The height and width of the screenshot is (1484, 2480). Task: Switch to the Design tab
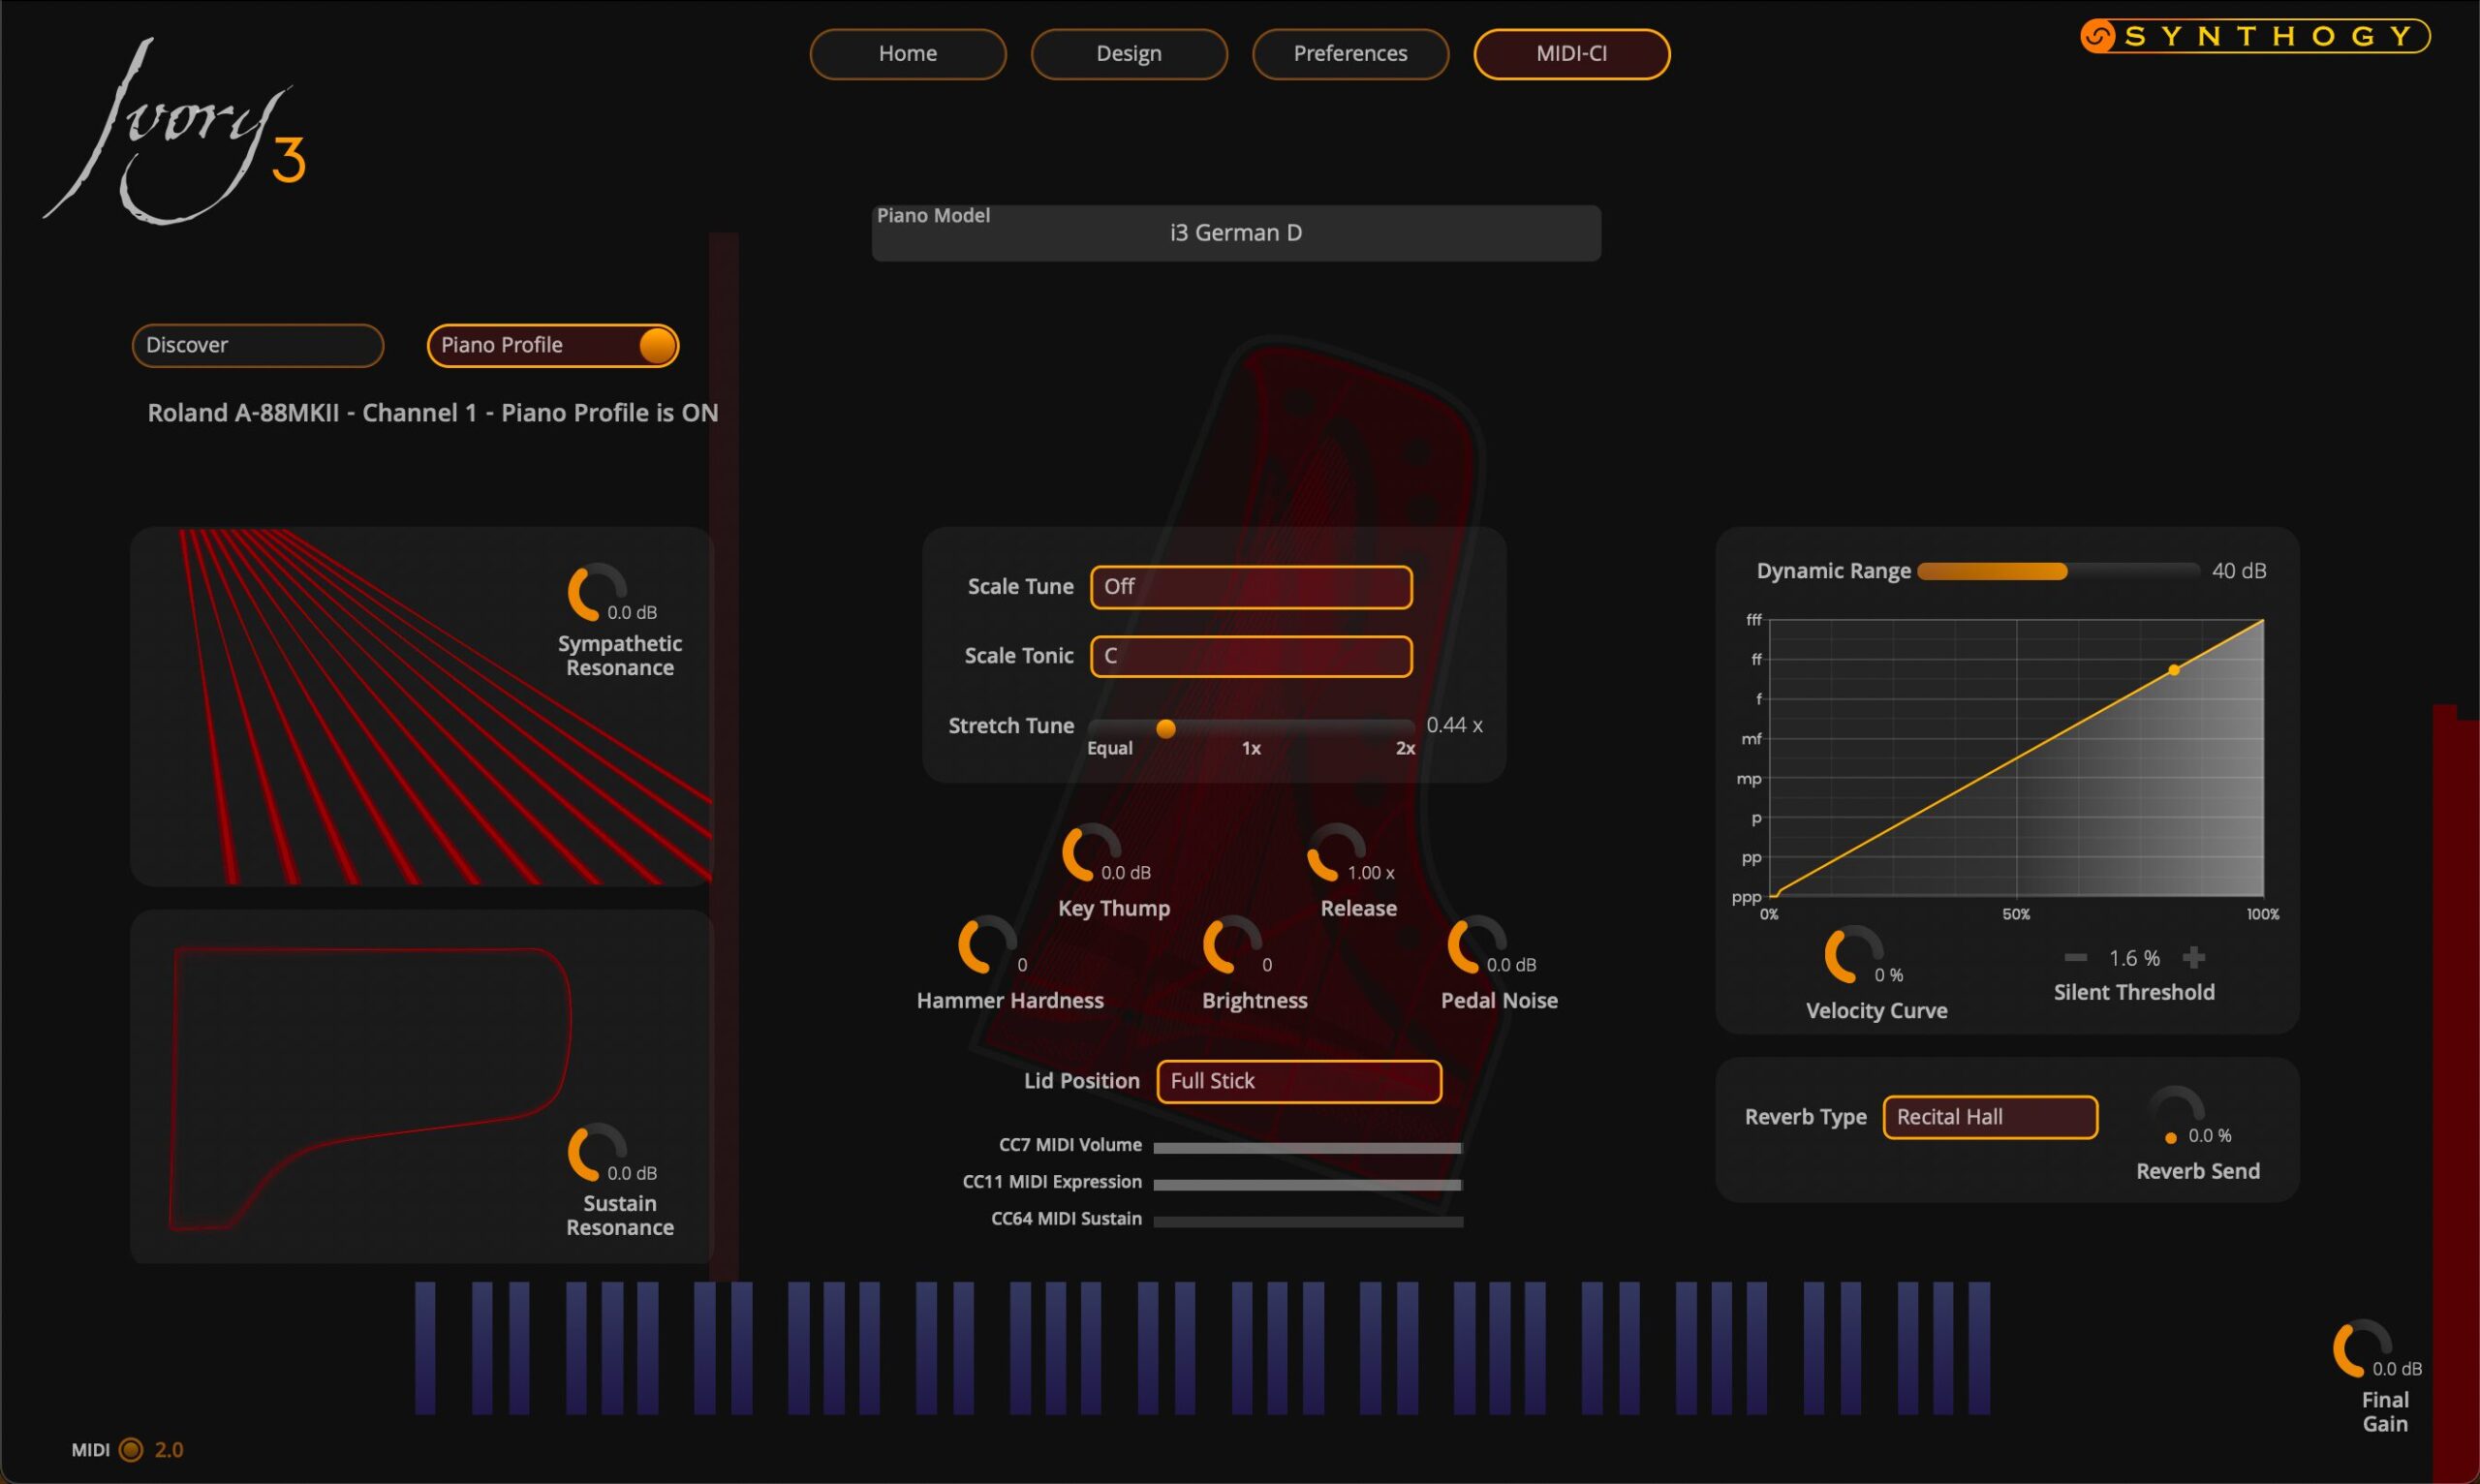(1129, 53)
